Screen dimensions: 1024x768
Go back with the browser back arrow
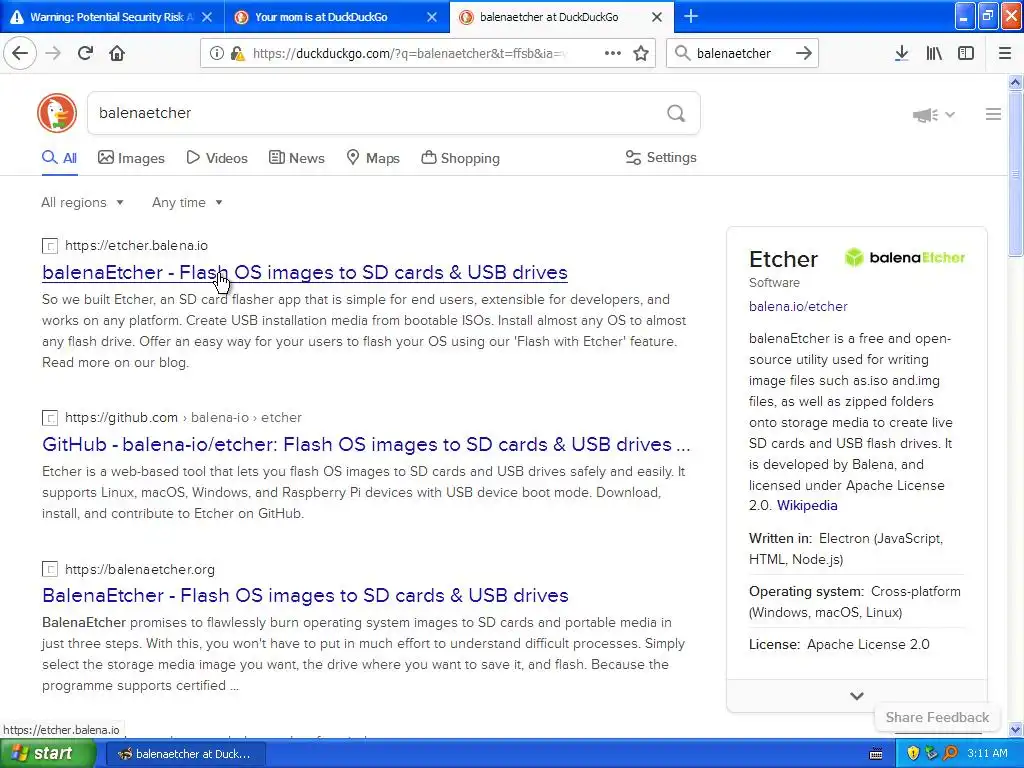[x=20, y=53]
